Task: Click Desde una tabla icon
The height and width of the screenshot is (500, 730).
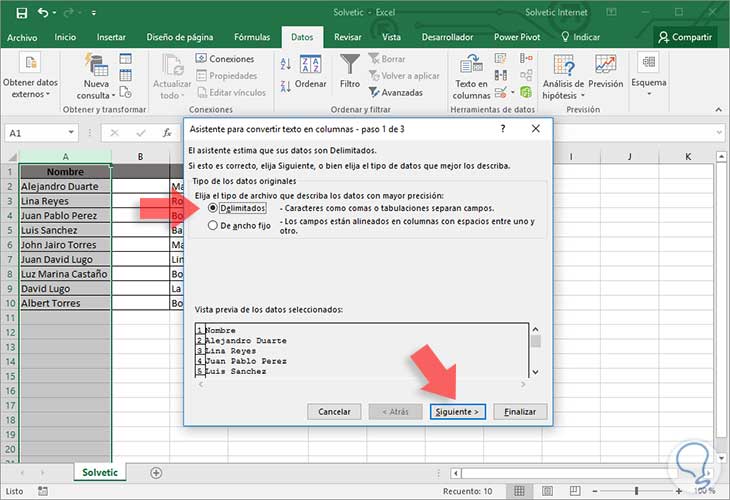Action: [126, 75]
